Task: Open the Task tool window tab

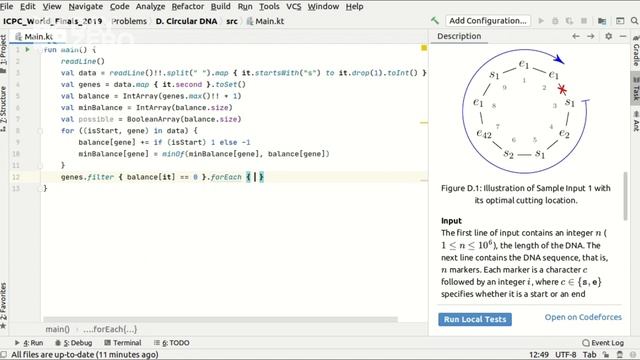Action: point(636,89)
